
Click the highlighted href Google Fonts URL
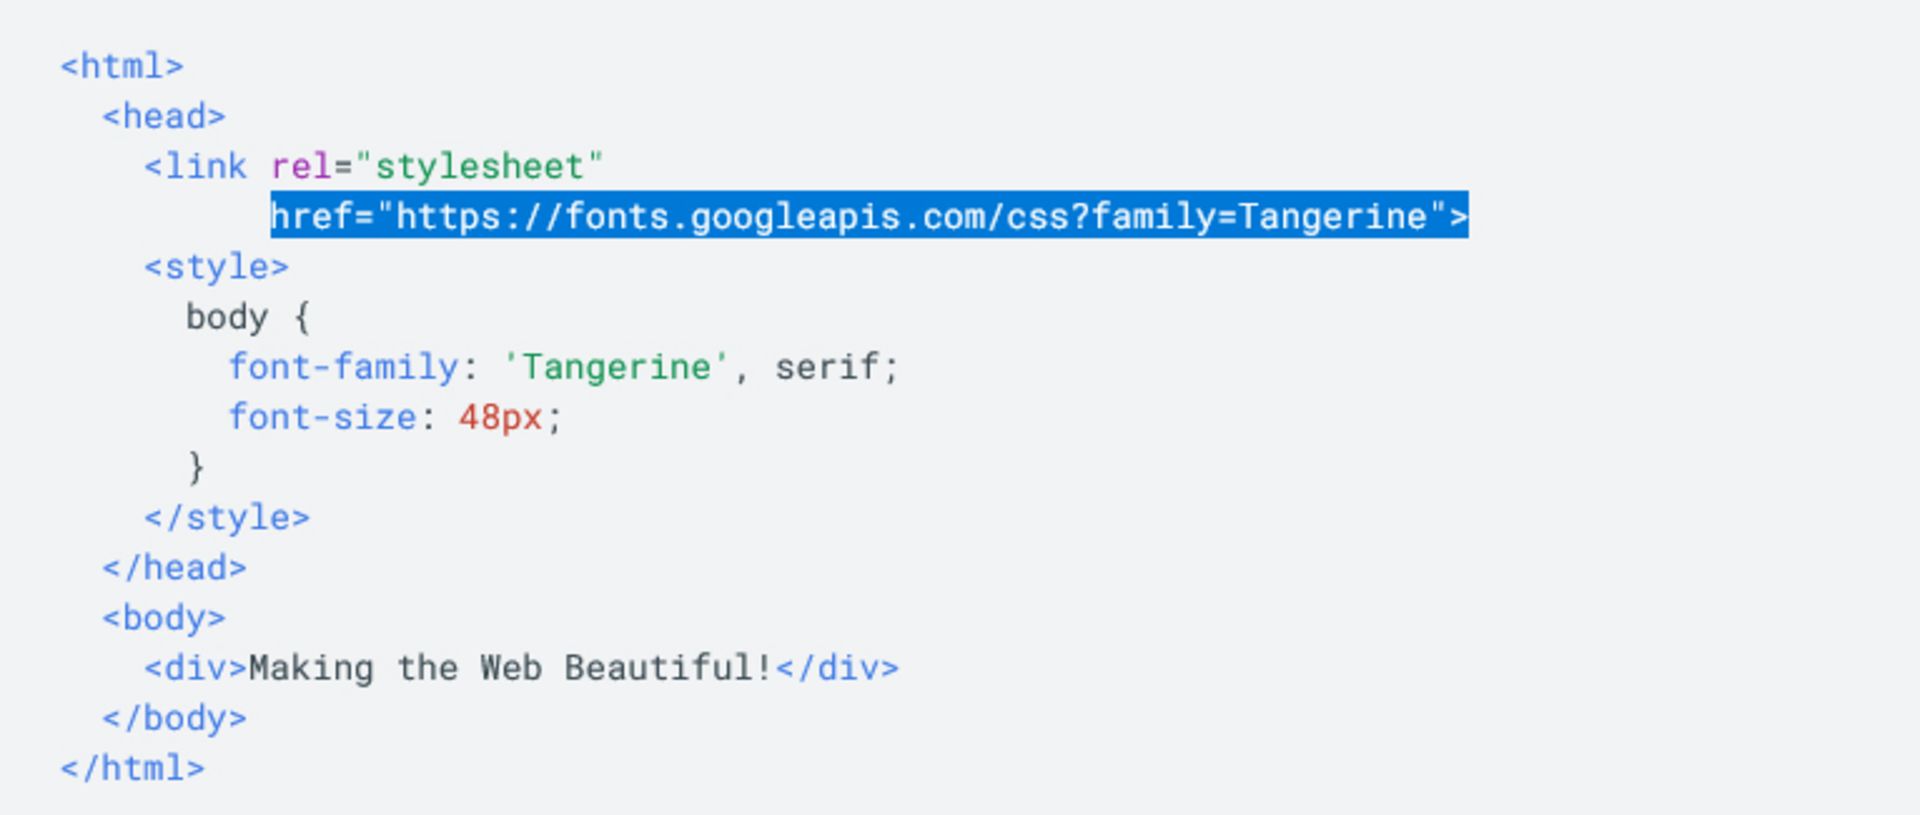point(869,216)
